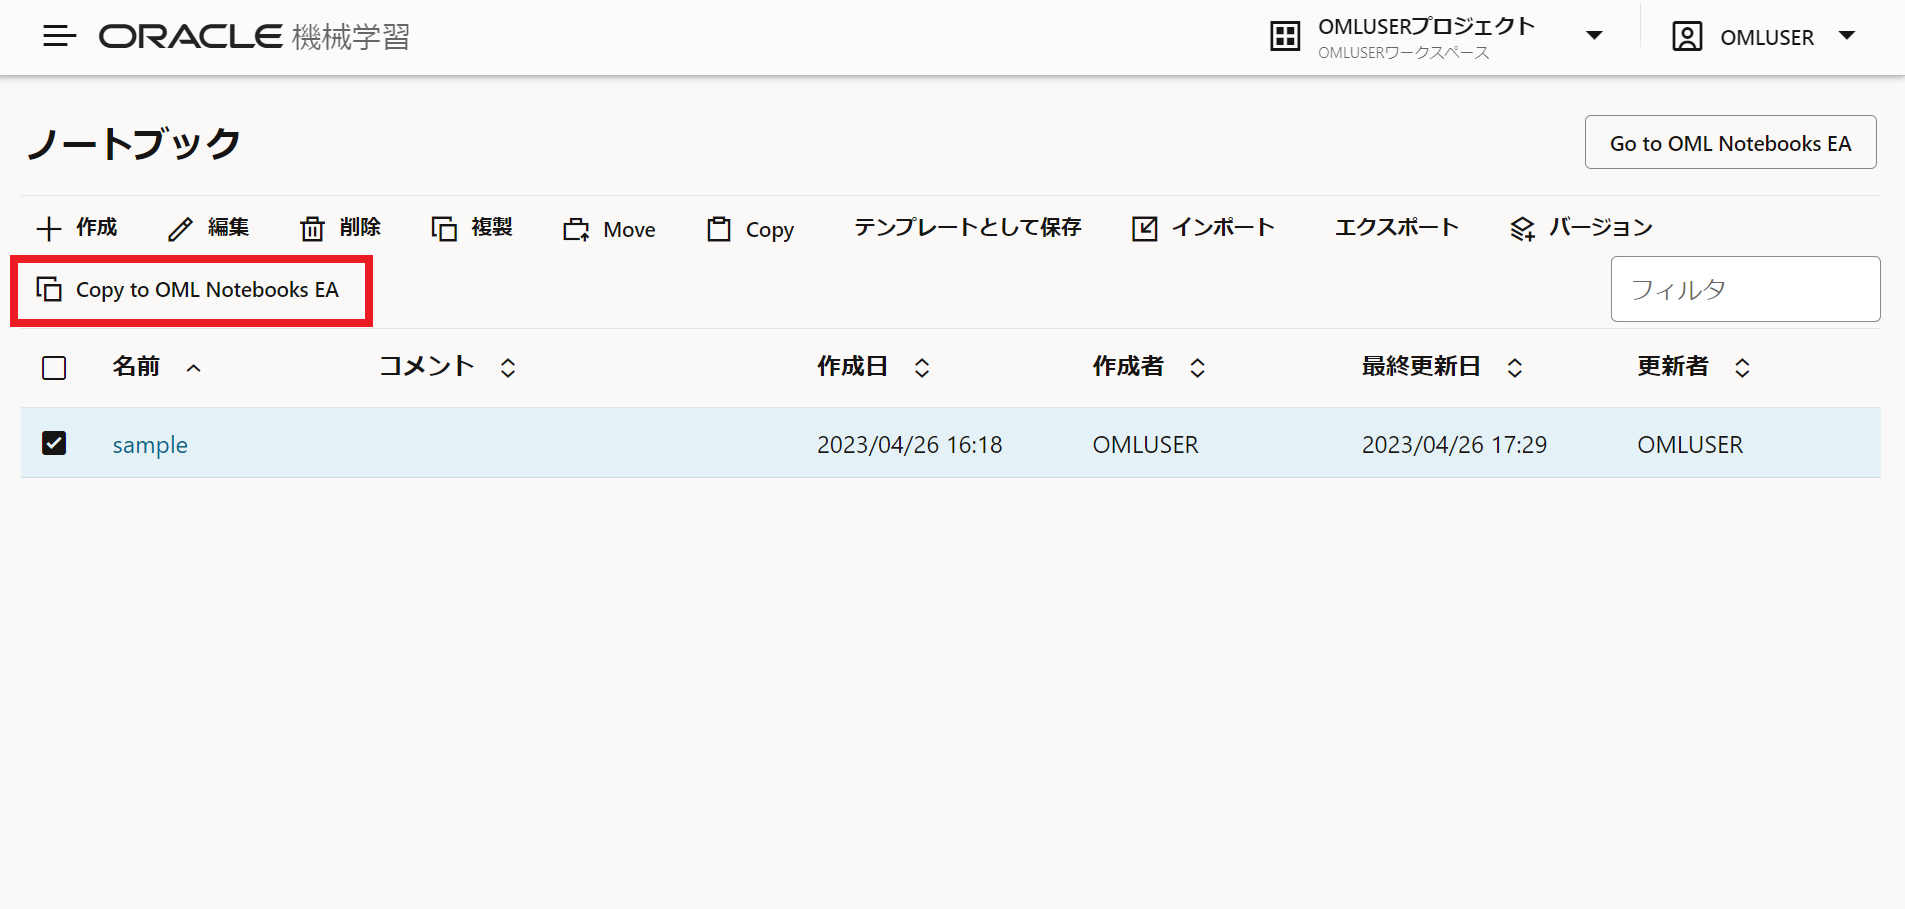Click the OMLUSER cell under 作成者

(x=1145, y=445)
